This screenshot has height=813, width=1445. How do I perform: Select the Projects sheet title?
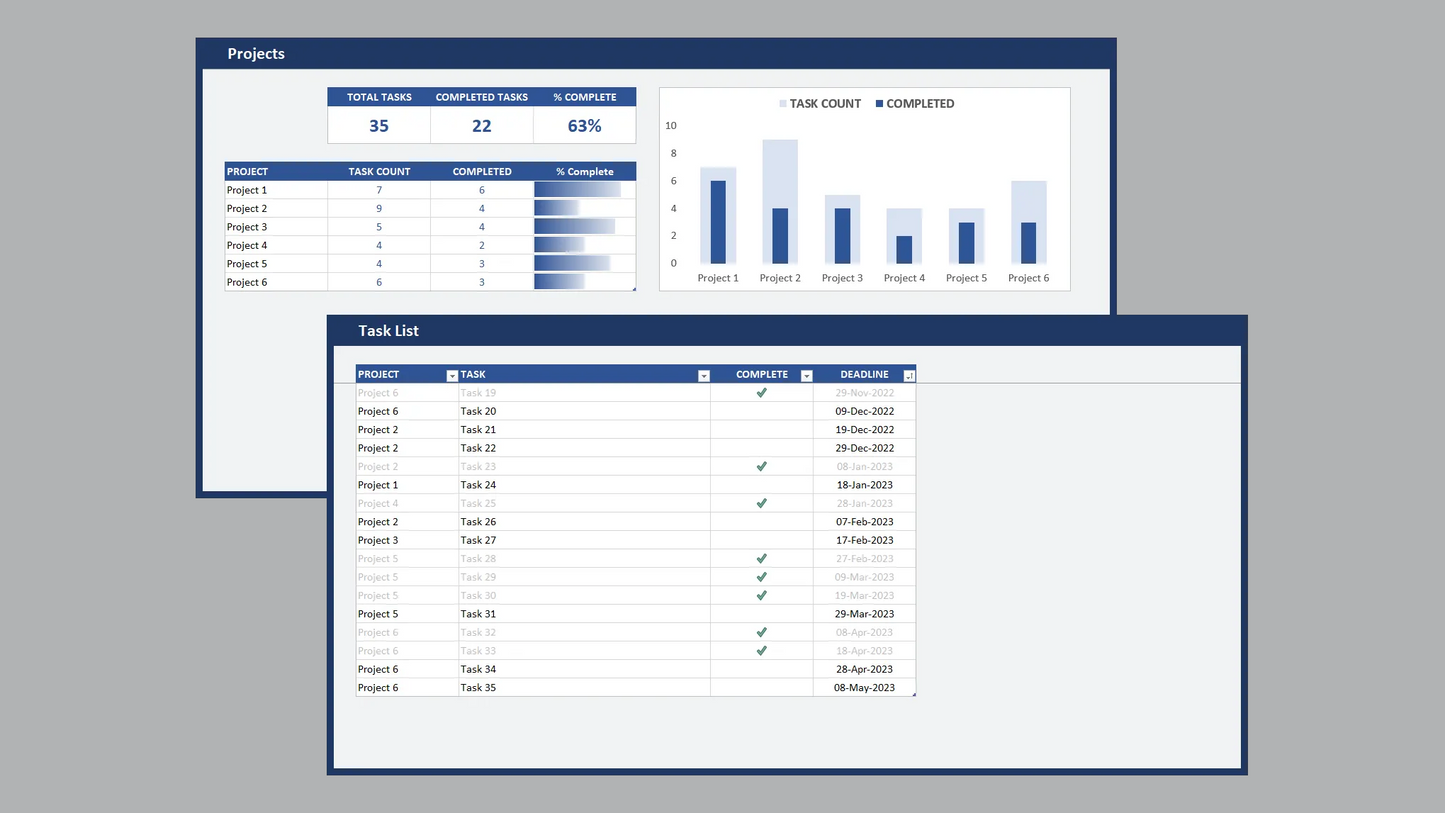point(256,54)
